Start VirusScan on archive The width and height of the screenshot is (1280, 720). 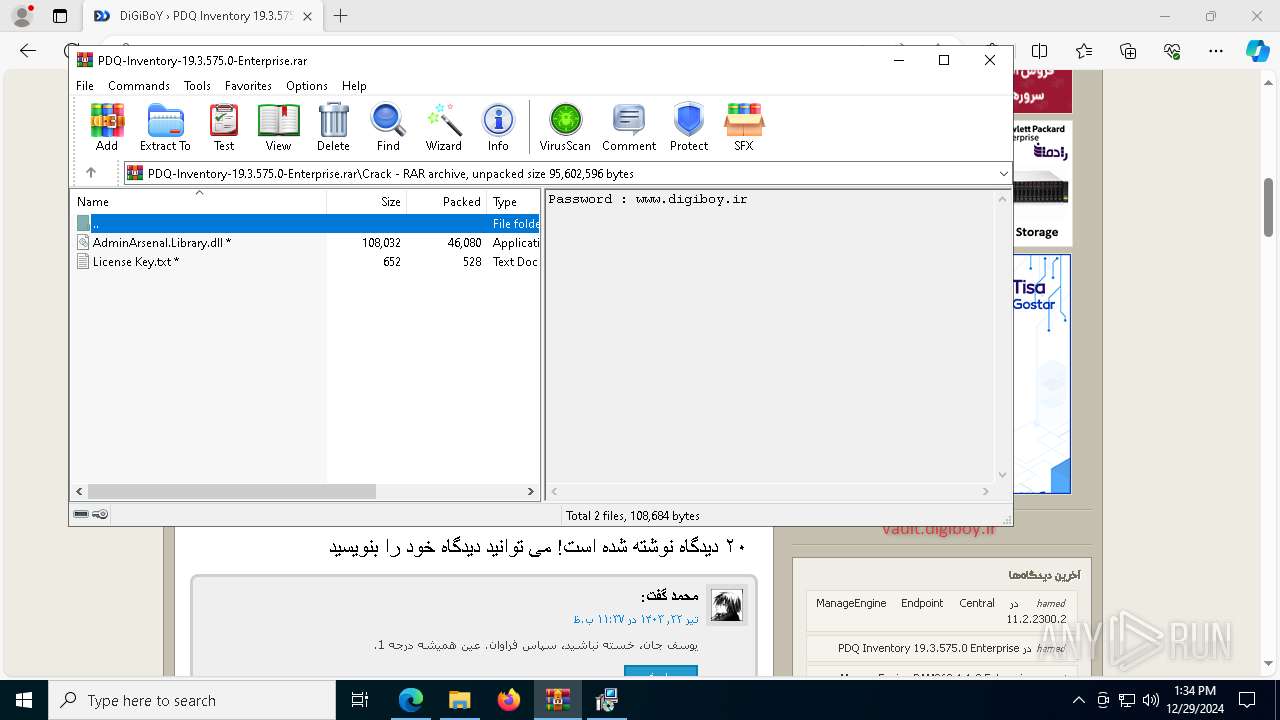click(565, 127)
